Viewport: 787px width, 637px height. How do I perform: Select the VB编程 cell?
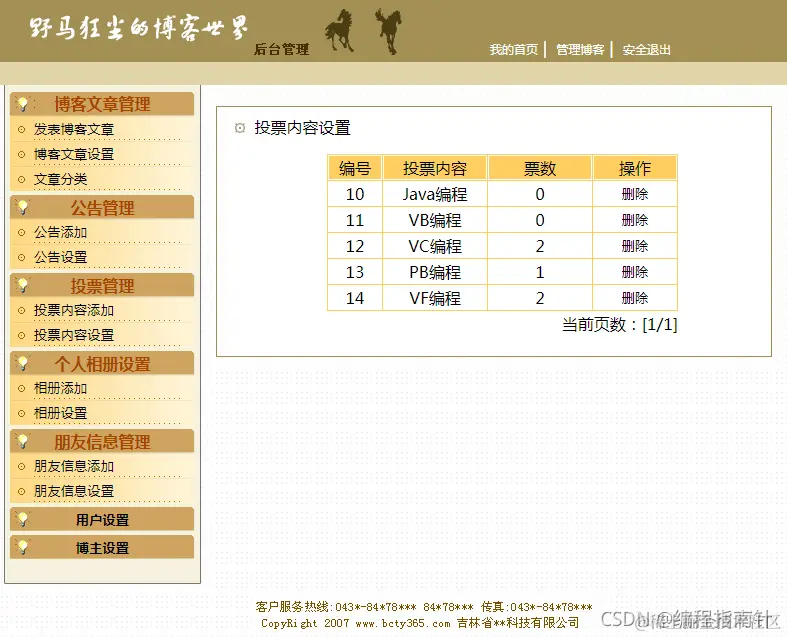point(435,220)
